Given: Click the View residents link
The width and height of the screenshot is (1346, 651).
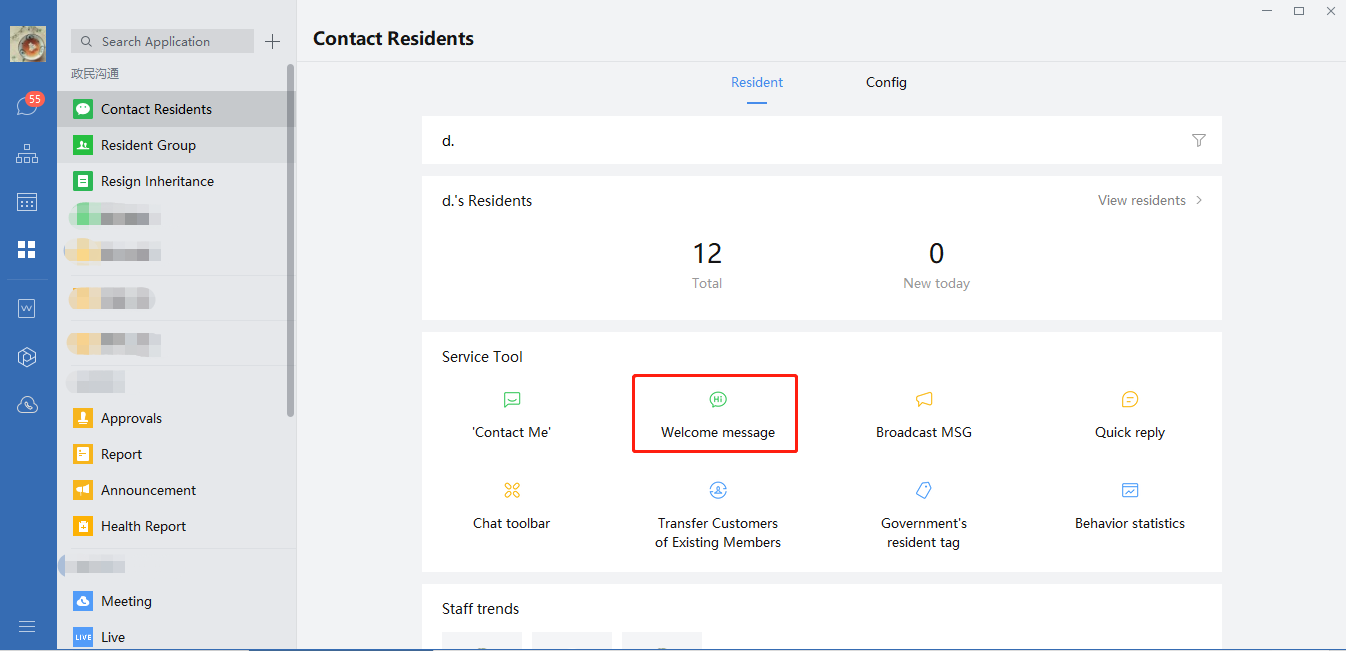Looking at the screenshot, I should pos(1149,201).
